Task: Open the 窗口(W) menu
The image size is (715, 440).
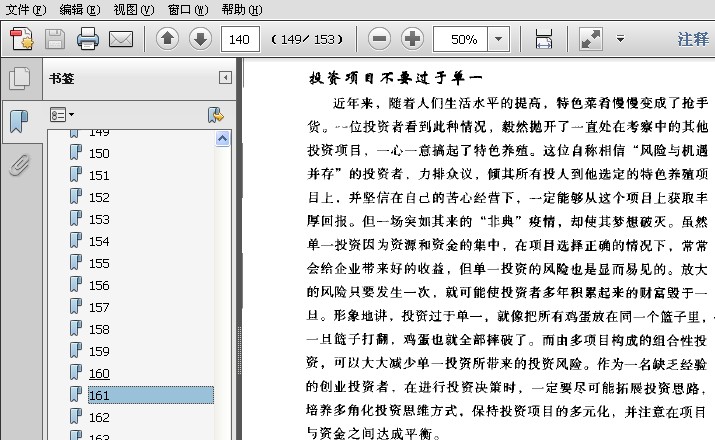Action: [x=188, y=10]
